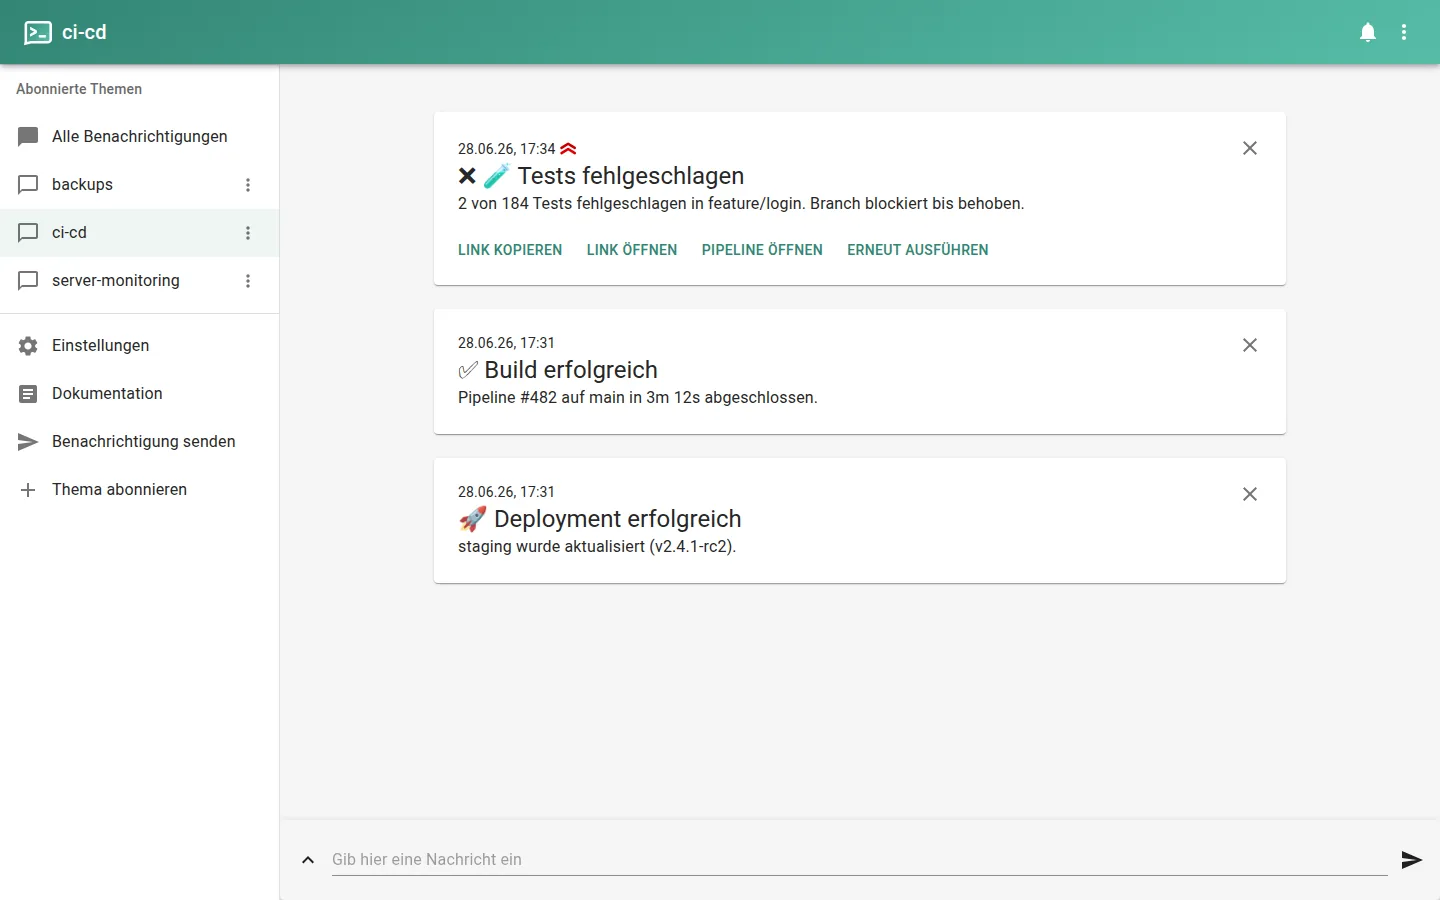The width and height of the screenshot is (1440, 900).
Task: Click the ci-cd title in header
Action: point(84,33)
